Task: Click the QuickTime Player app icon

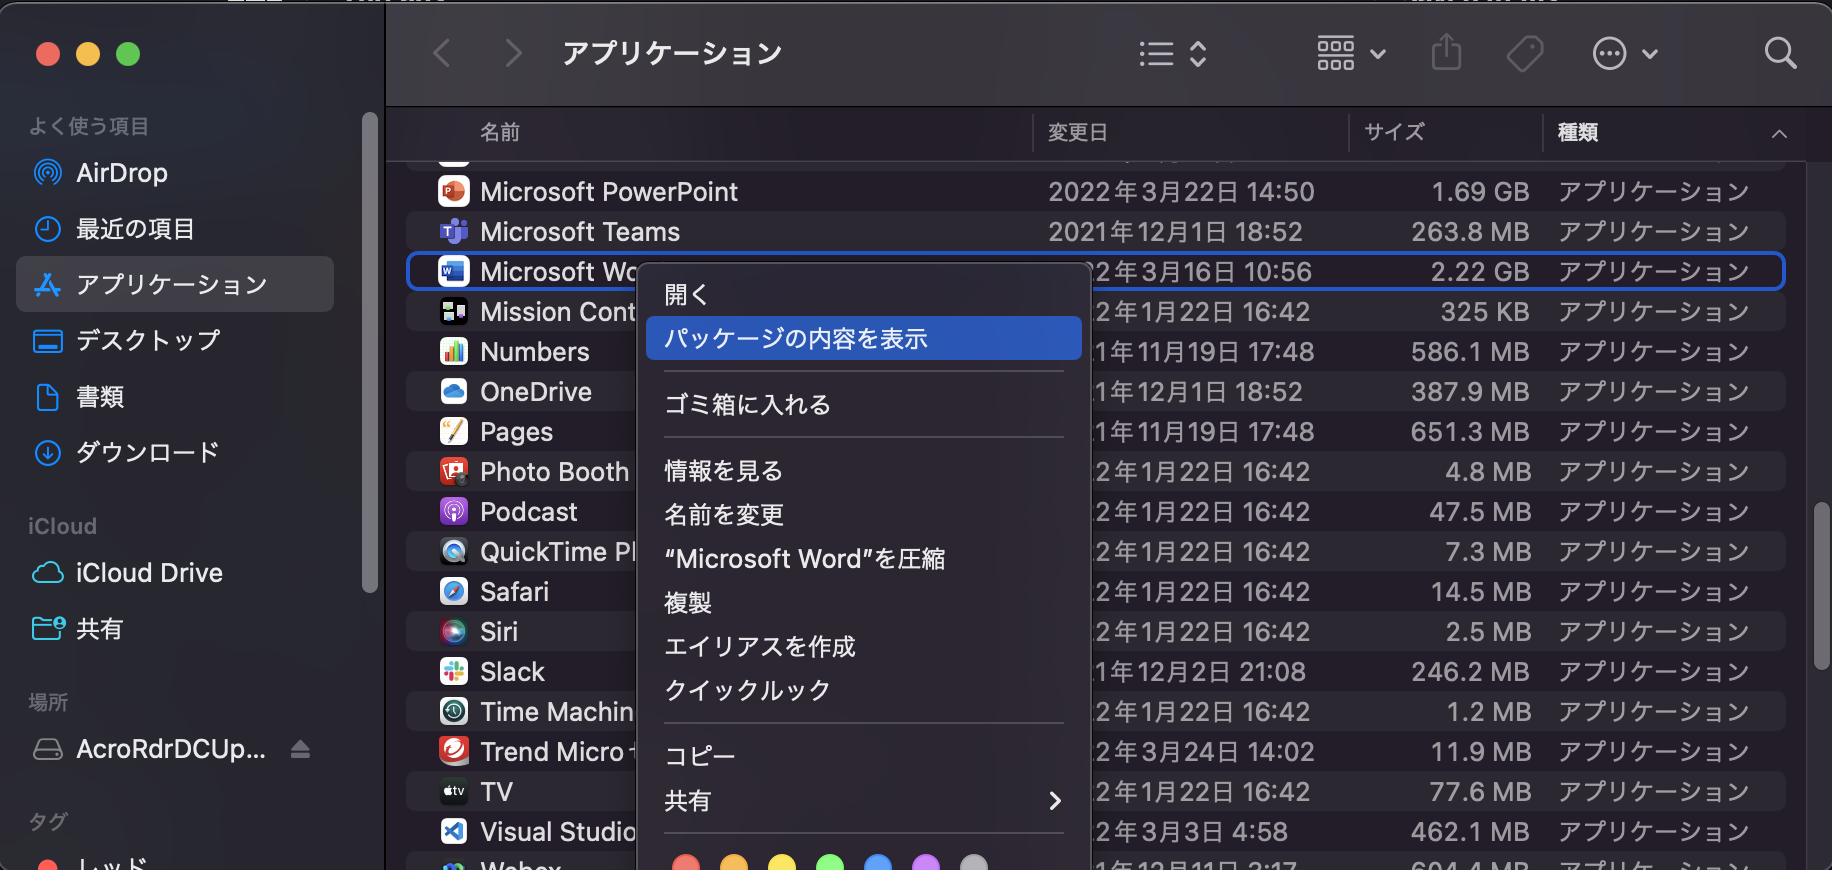Action: click(454, 551)
